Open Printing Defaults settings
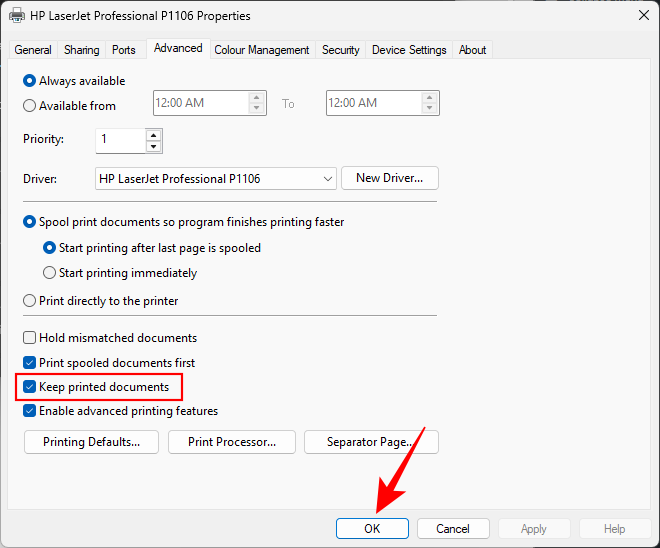Image resolution: width=660 pixels, height=548 pixels. (x=91, y=442)
